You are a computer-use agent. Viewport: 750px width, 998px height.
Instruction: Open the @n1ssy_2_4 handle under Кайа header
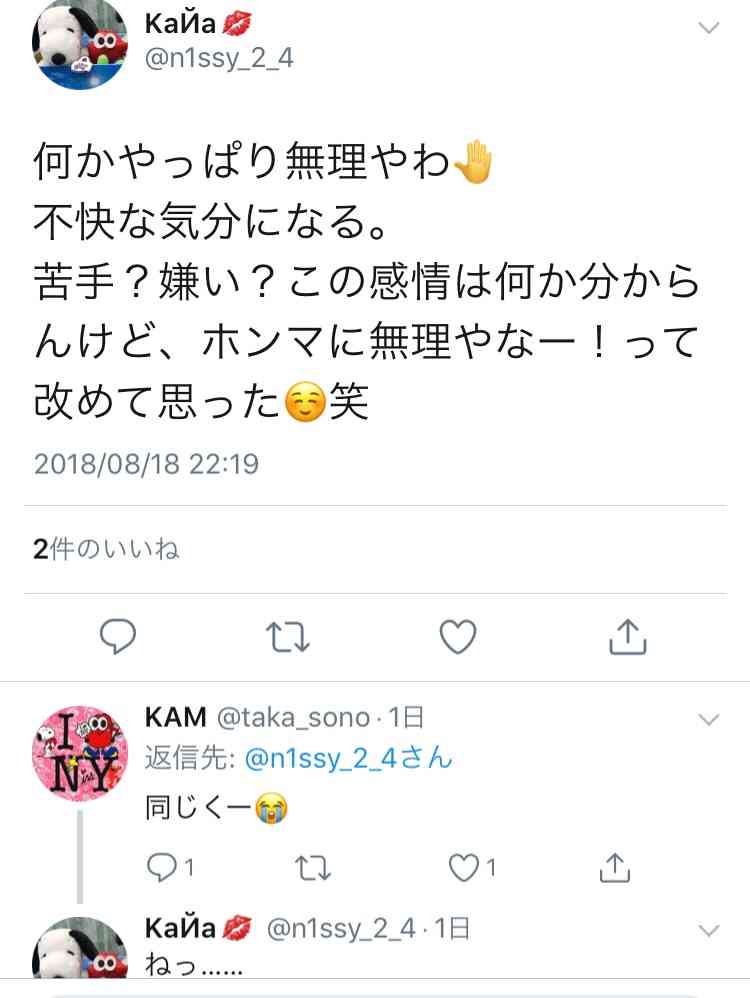(x=219, y=59)
